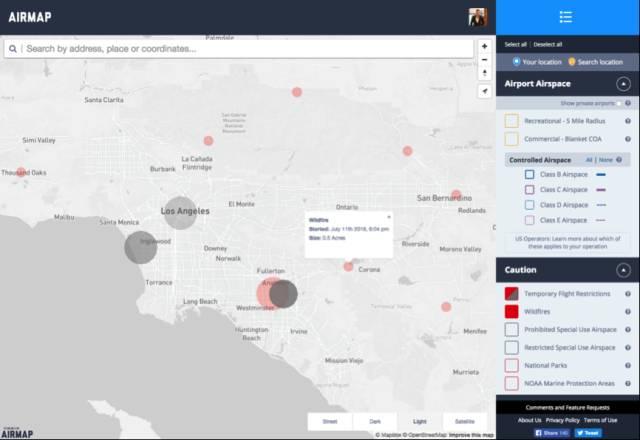Click help icon next to Temporary Flight Restrictions

tap(627, 293)
